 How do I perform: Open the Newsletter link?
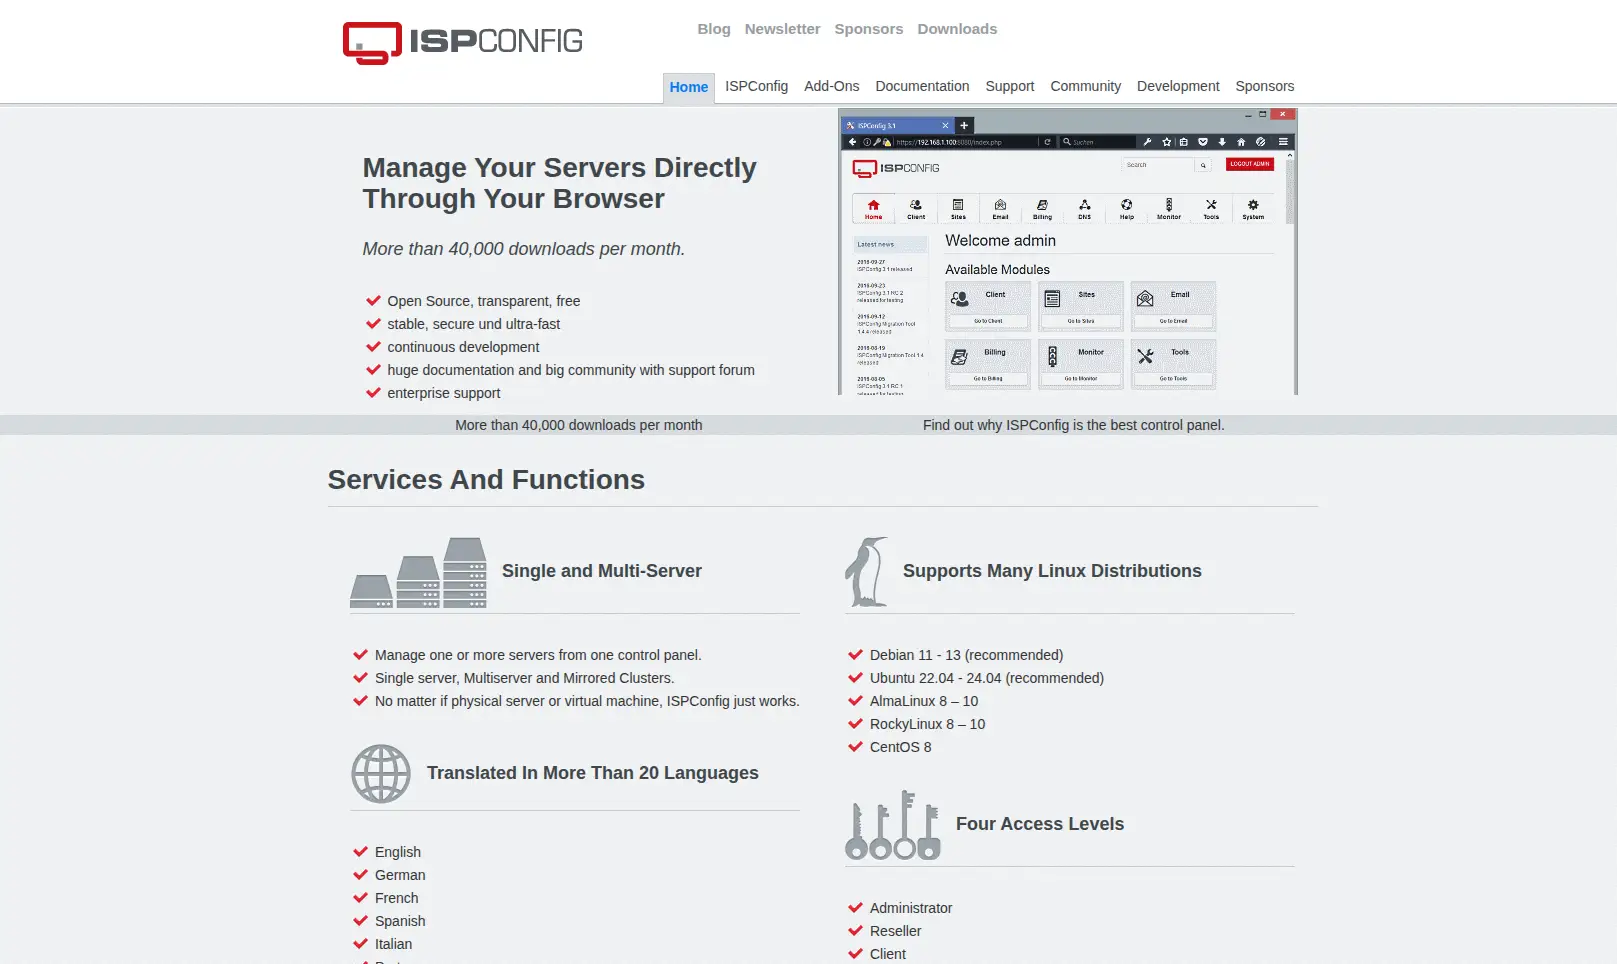pyautogui.click(x=782, y=29)
